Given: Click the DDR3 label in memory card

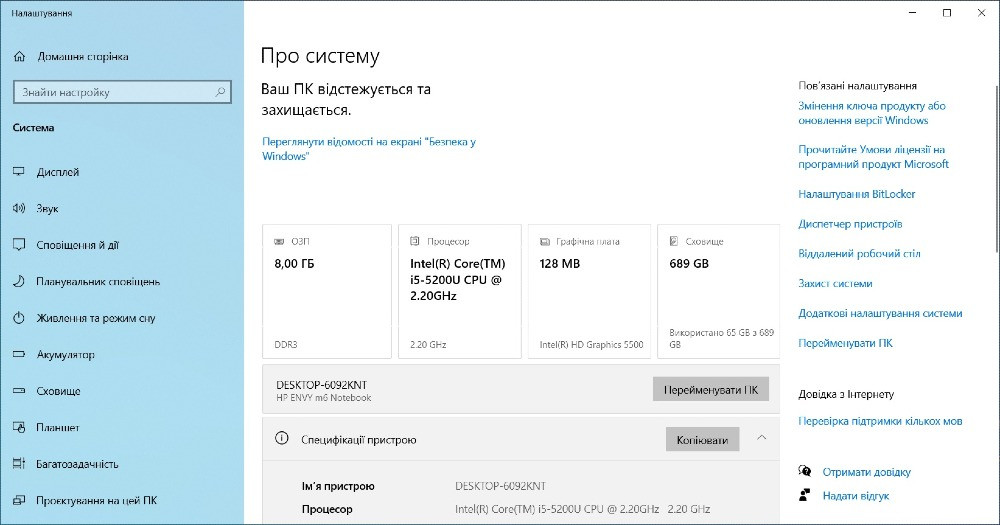Looking at the screenshot, I should pyautogui.click(x=286, y=344).
